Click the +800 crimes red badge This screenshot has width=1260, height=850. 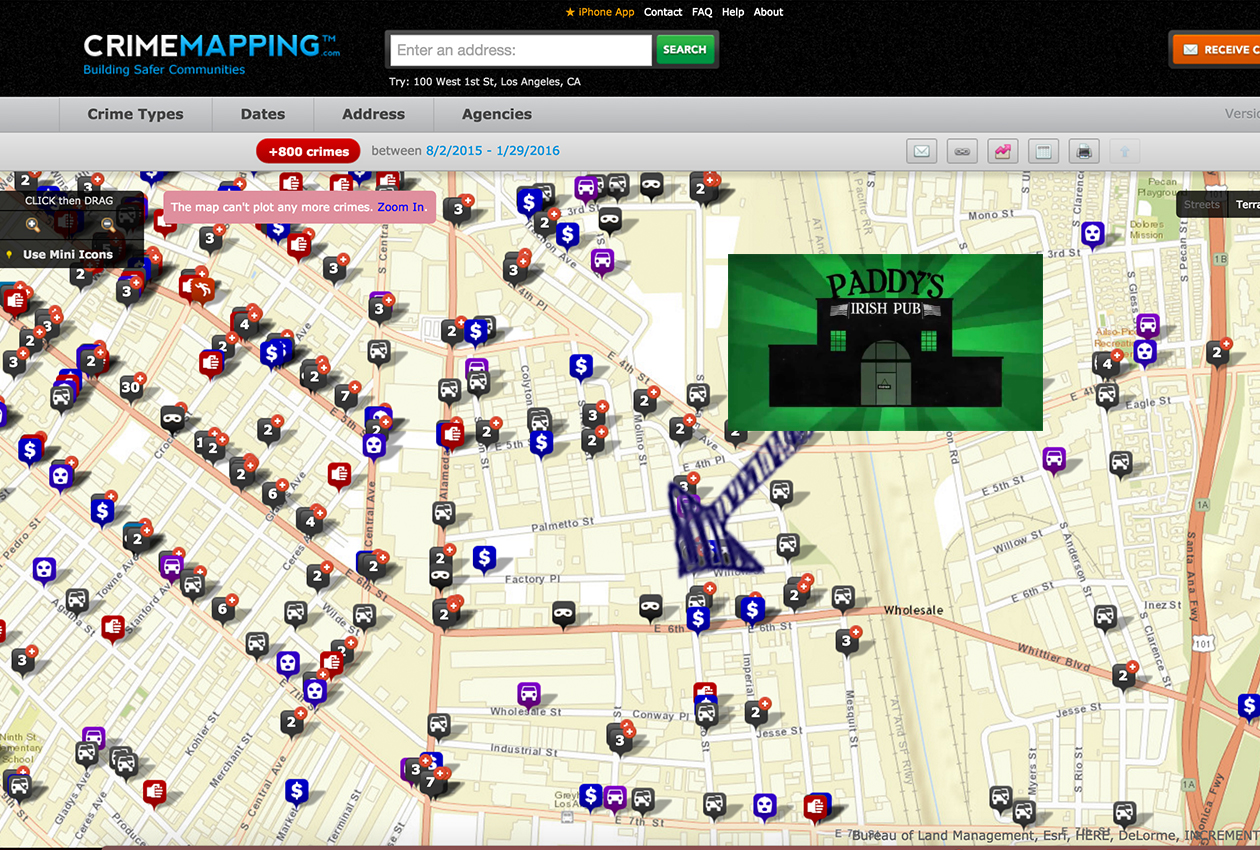pyautogui.click(x=308, y=151)
